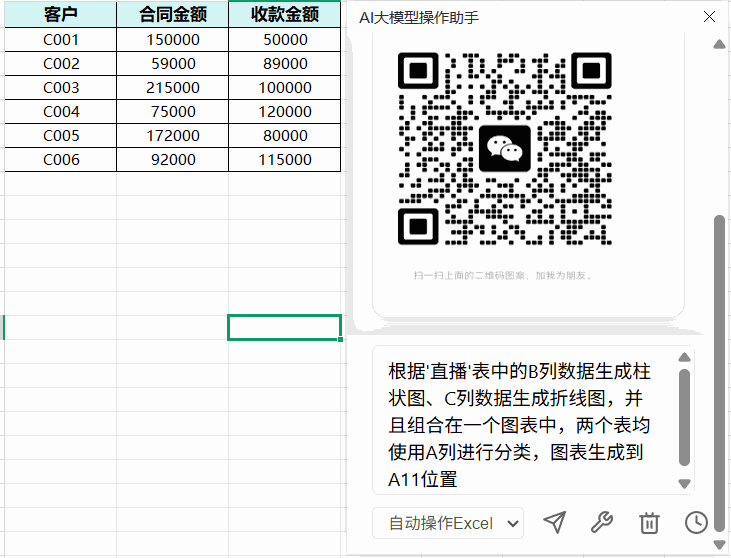This screenshot has width=731, height=558.
Task: Open settings via the wrench icon
Action: coord(602,522)
